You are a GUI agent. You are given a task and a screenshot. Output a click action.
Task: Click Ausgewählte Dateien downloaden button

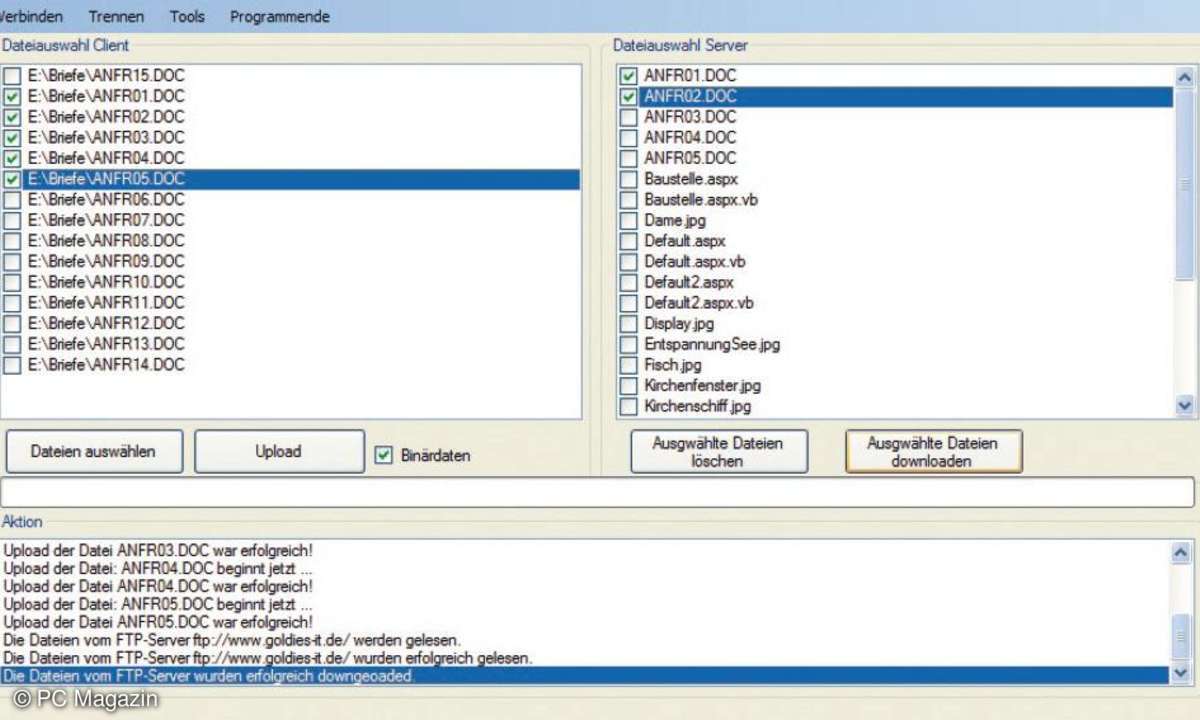click(932, 452)
